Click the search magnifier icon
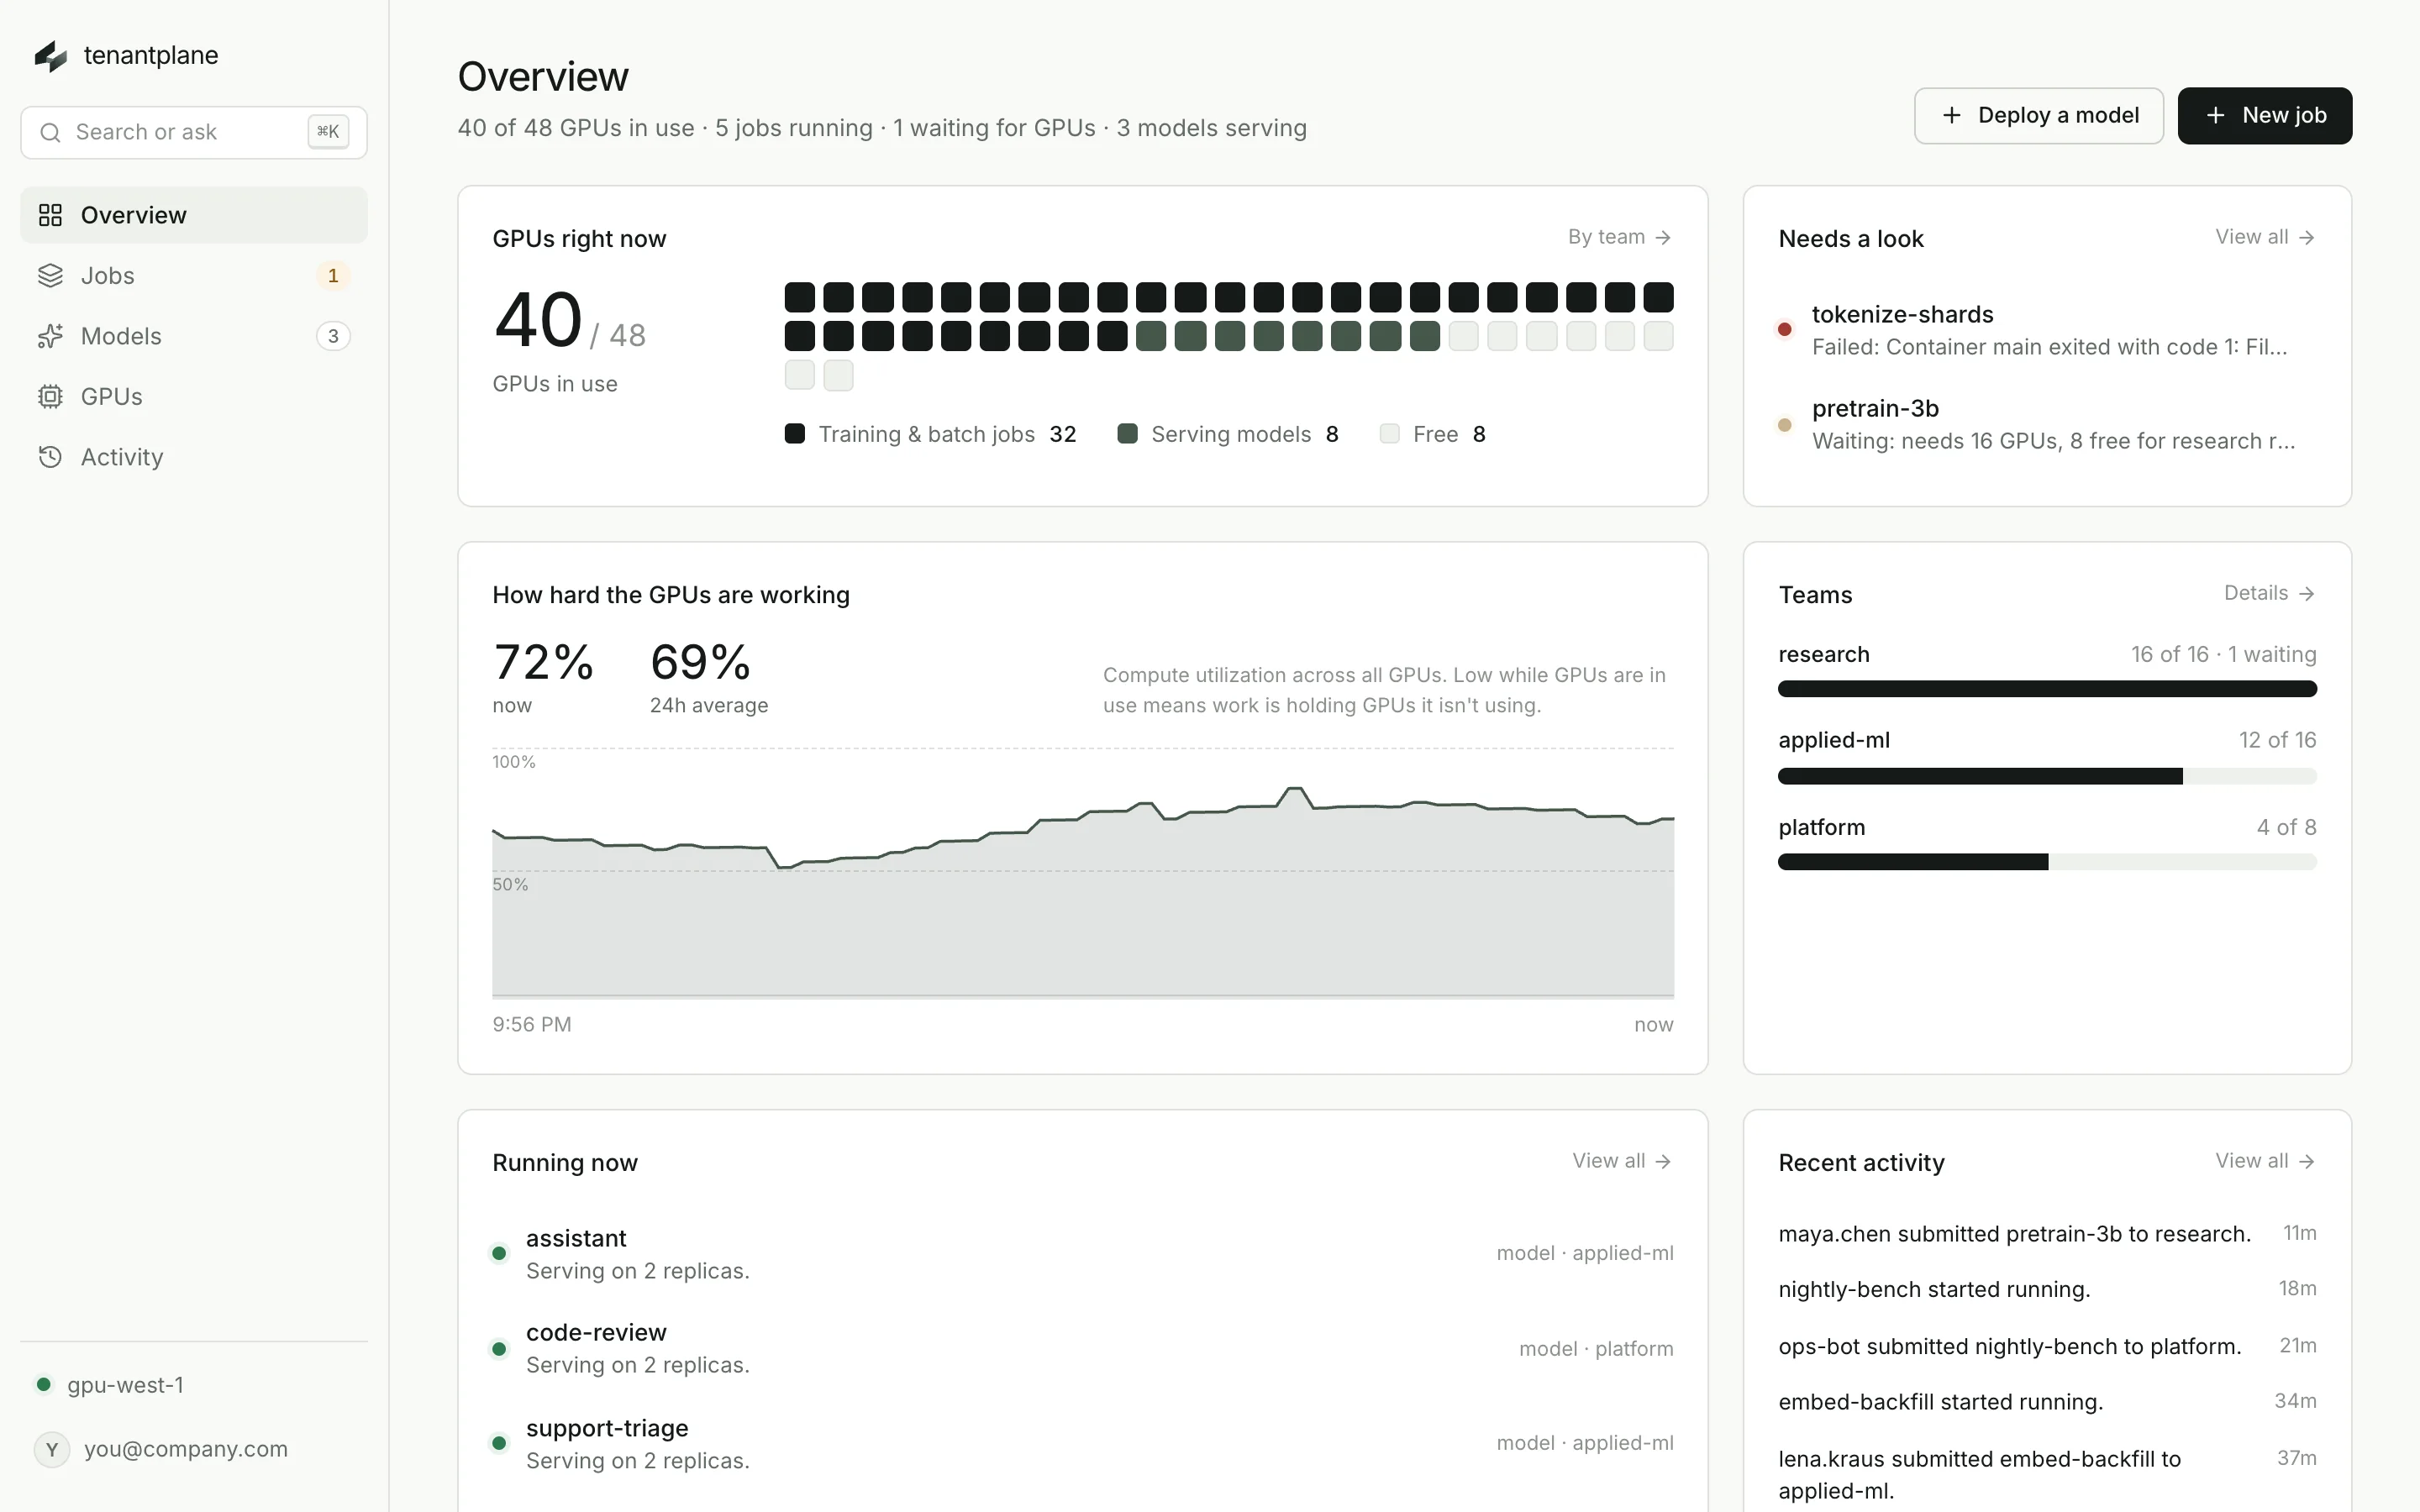The width and height of the screenshot is (2420, 1512). 50,132
